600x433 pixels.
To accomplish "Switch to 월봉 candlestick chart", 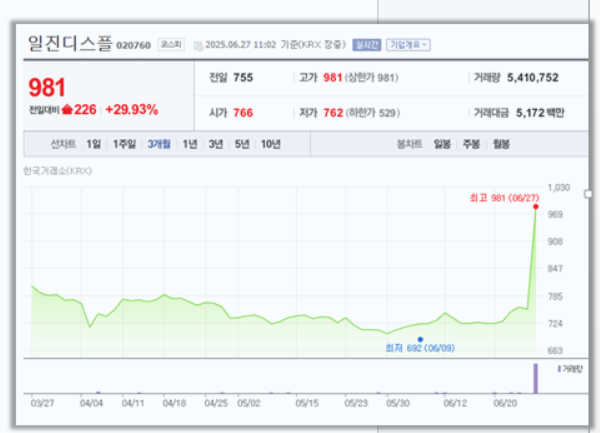I will tap(501, 144).
